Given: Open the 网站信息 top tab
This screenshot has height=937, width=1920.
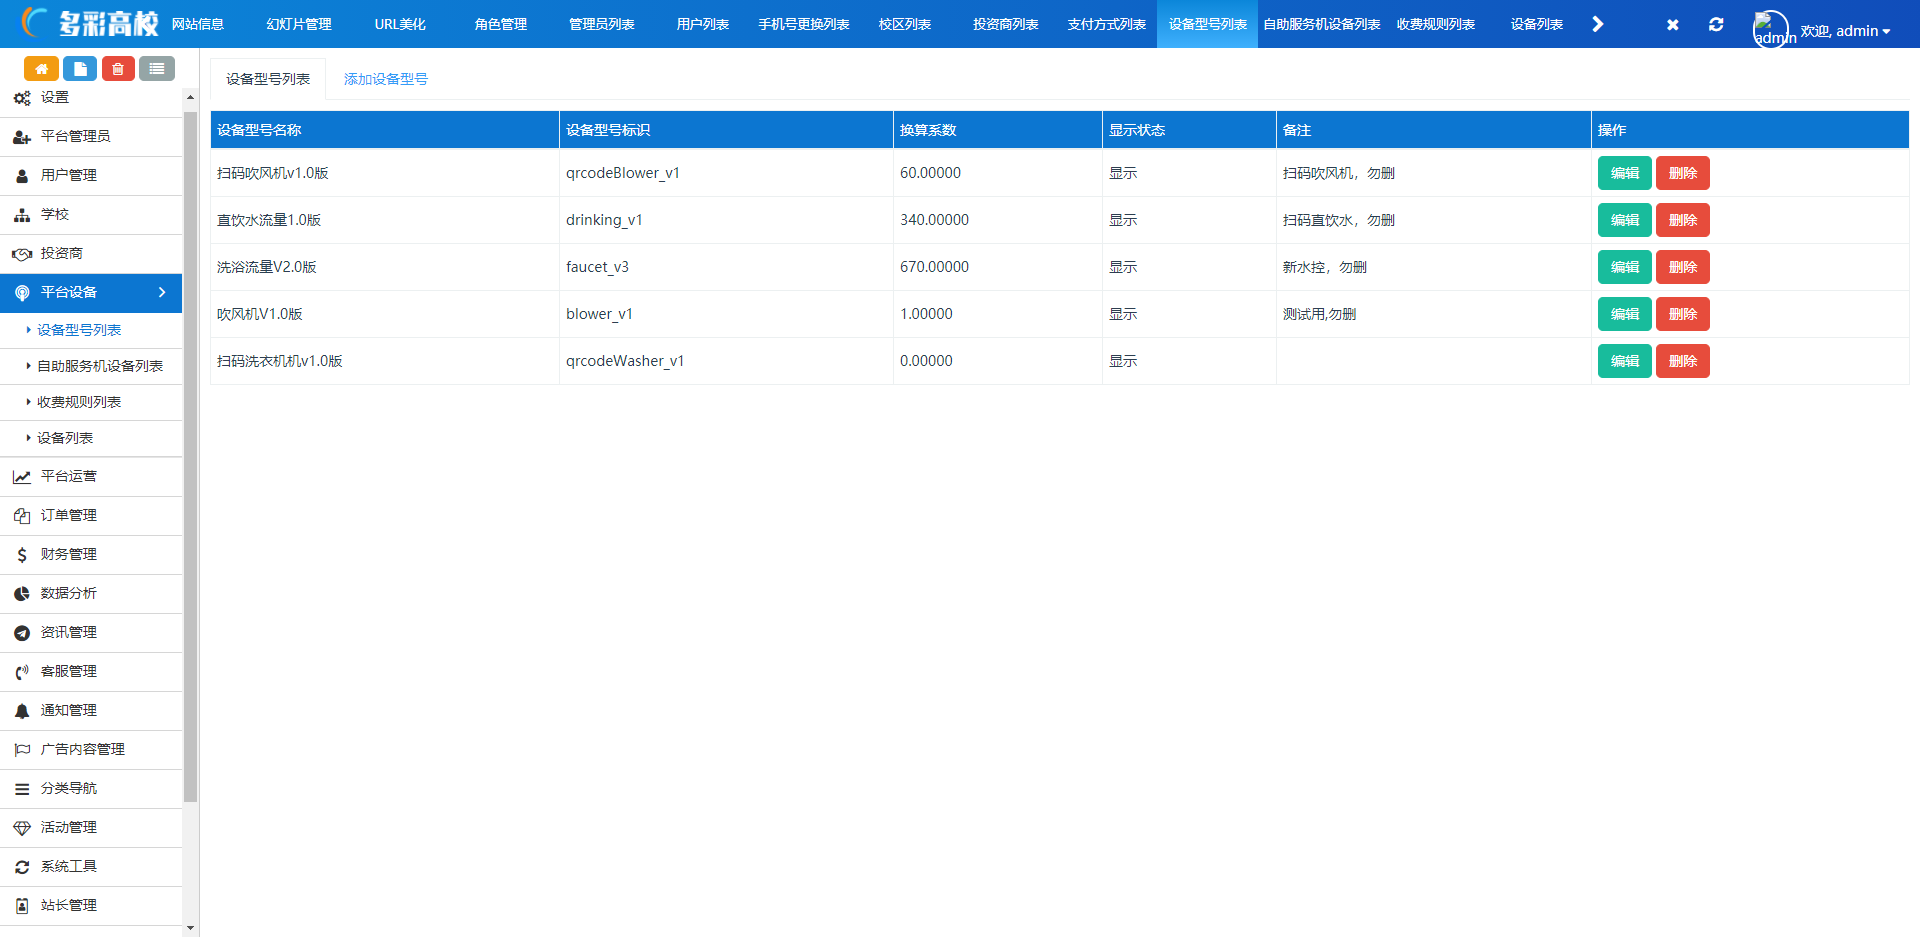Looking at the screenshot, I should 198,24.
